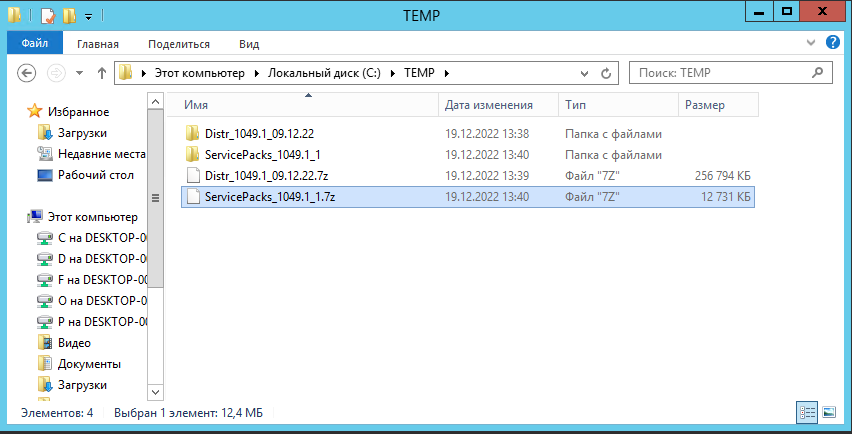The image size is (852, 434).
Task: Open previous locations address dropdown
Action: pos(584,73)
